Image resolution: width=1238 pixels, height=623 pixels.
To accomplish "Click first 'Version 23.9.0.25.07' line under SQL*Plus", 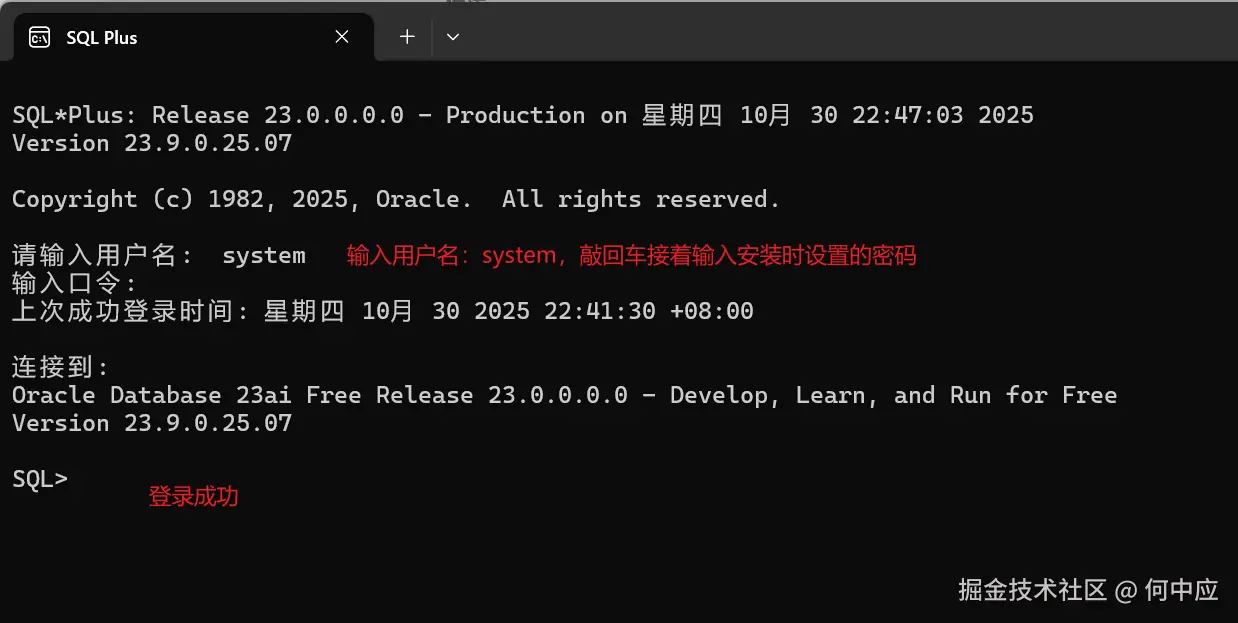I will coord(152,143).
